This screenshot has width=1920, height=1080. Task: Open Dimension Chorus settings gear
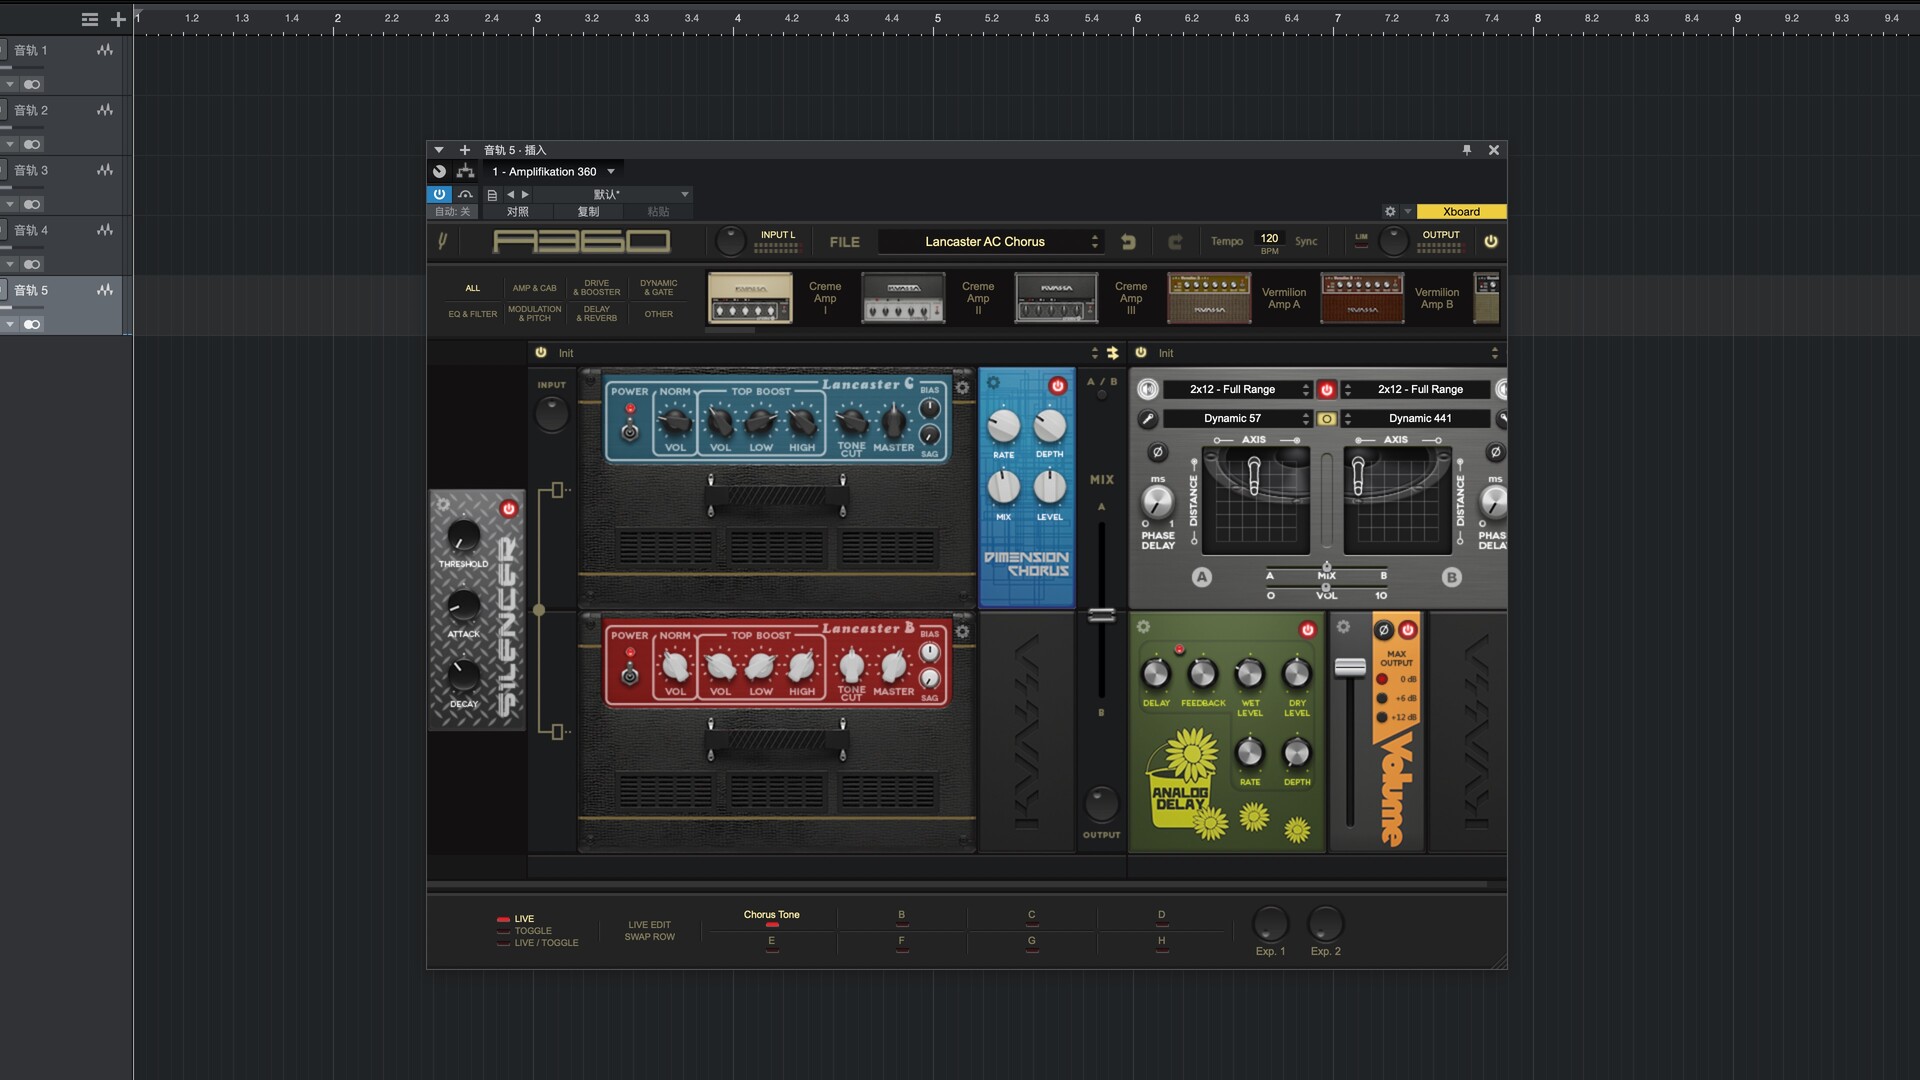pyautogui.click(x=993, y=382)
